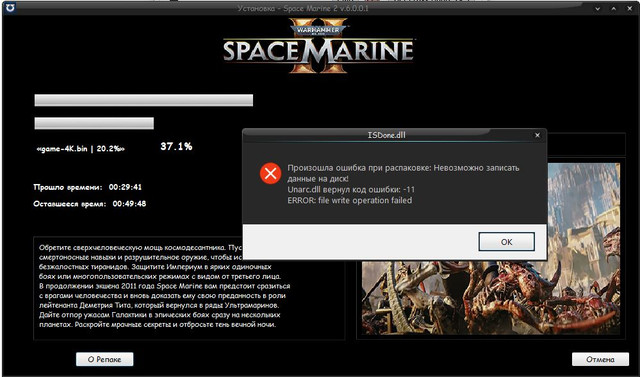Click elapsed time value 00:29:41
Image resolution: width=640 pixels, height=377 pixels.
[x=125, y=187]
